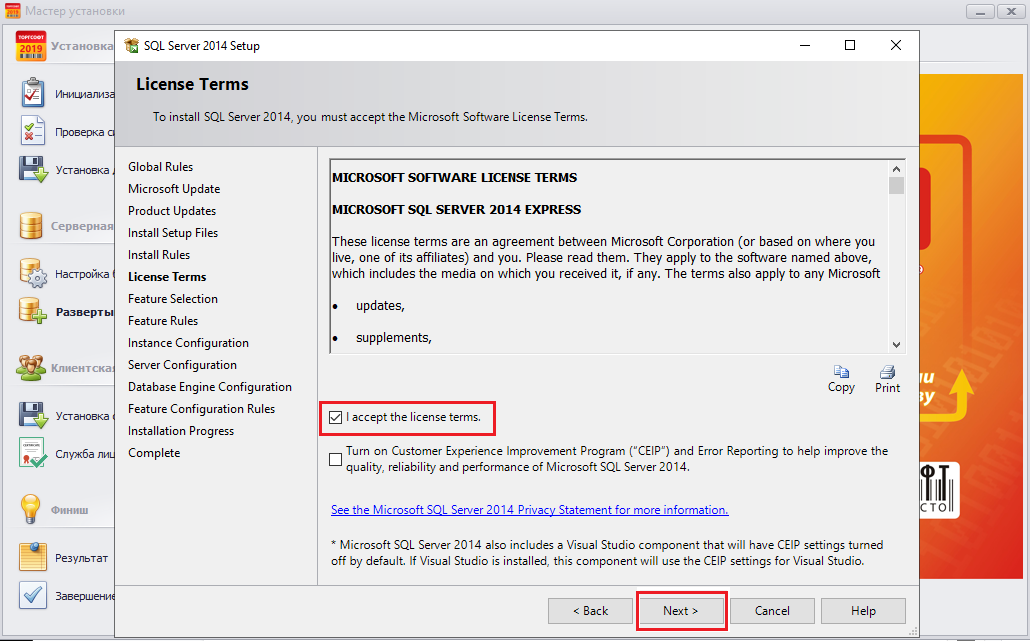Click the system check icon with checkmarks
Screen dimensions: 1030x641
click(x=33, y=131)
